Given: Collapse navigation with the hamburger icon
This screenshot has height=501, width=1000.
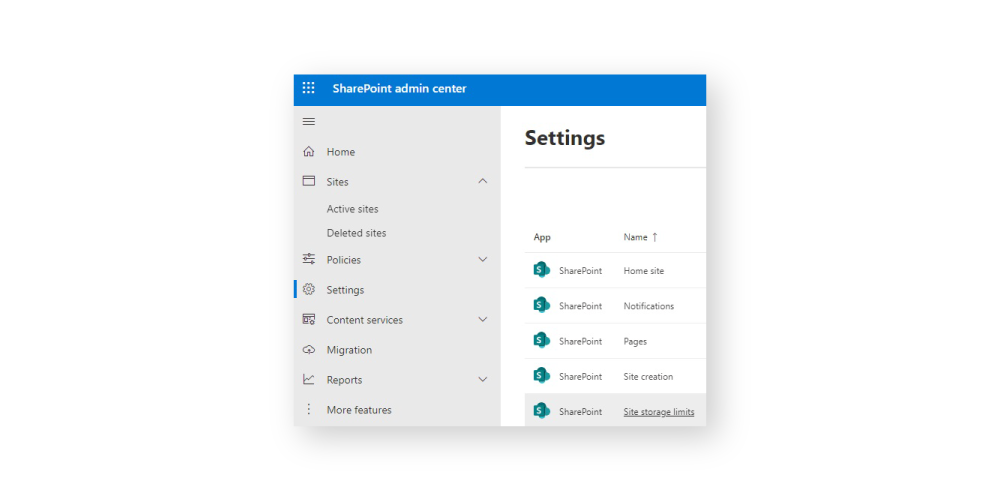Looking at the screenshot, I should (x=308, y=122).
